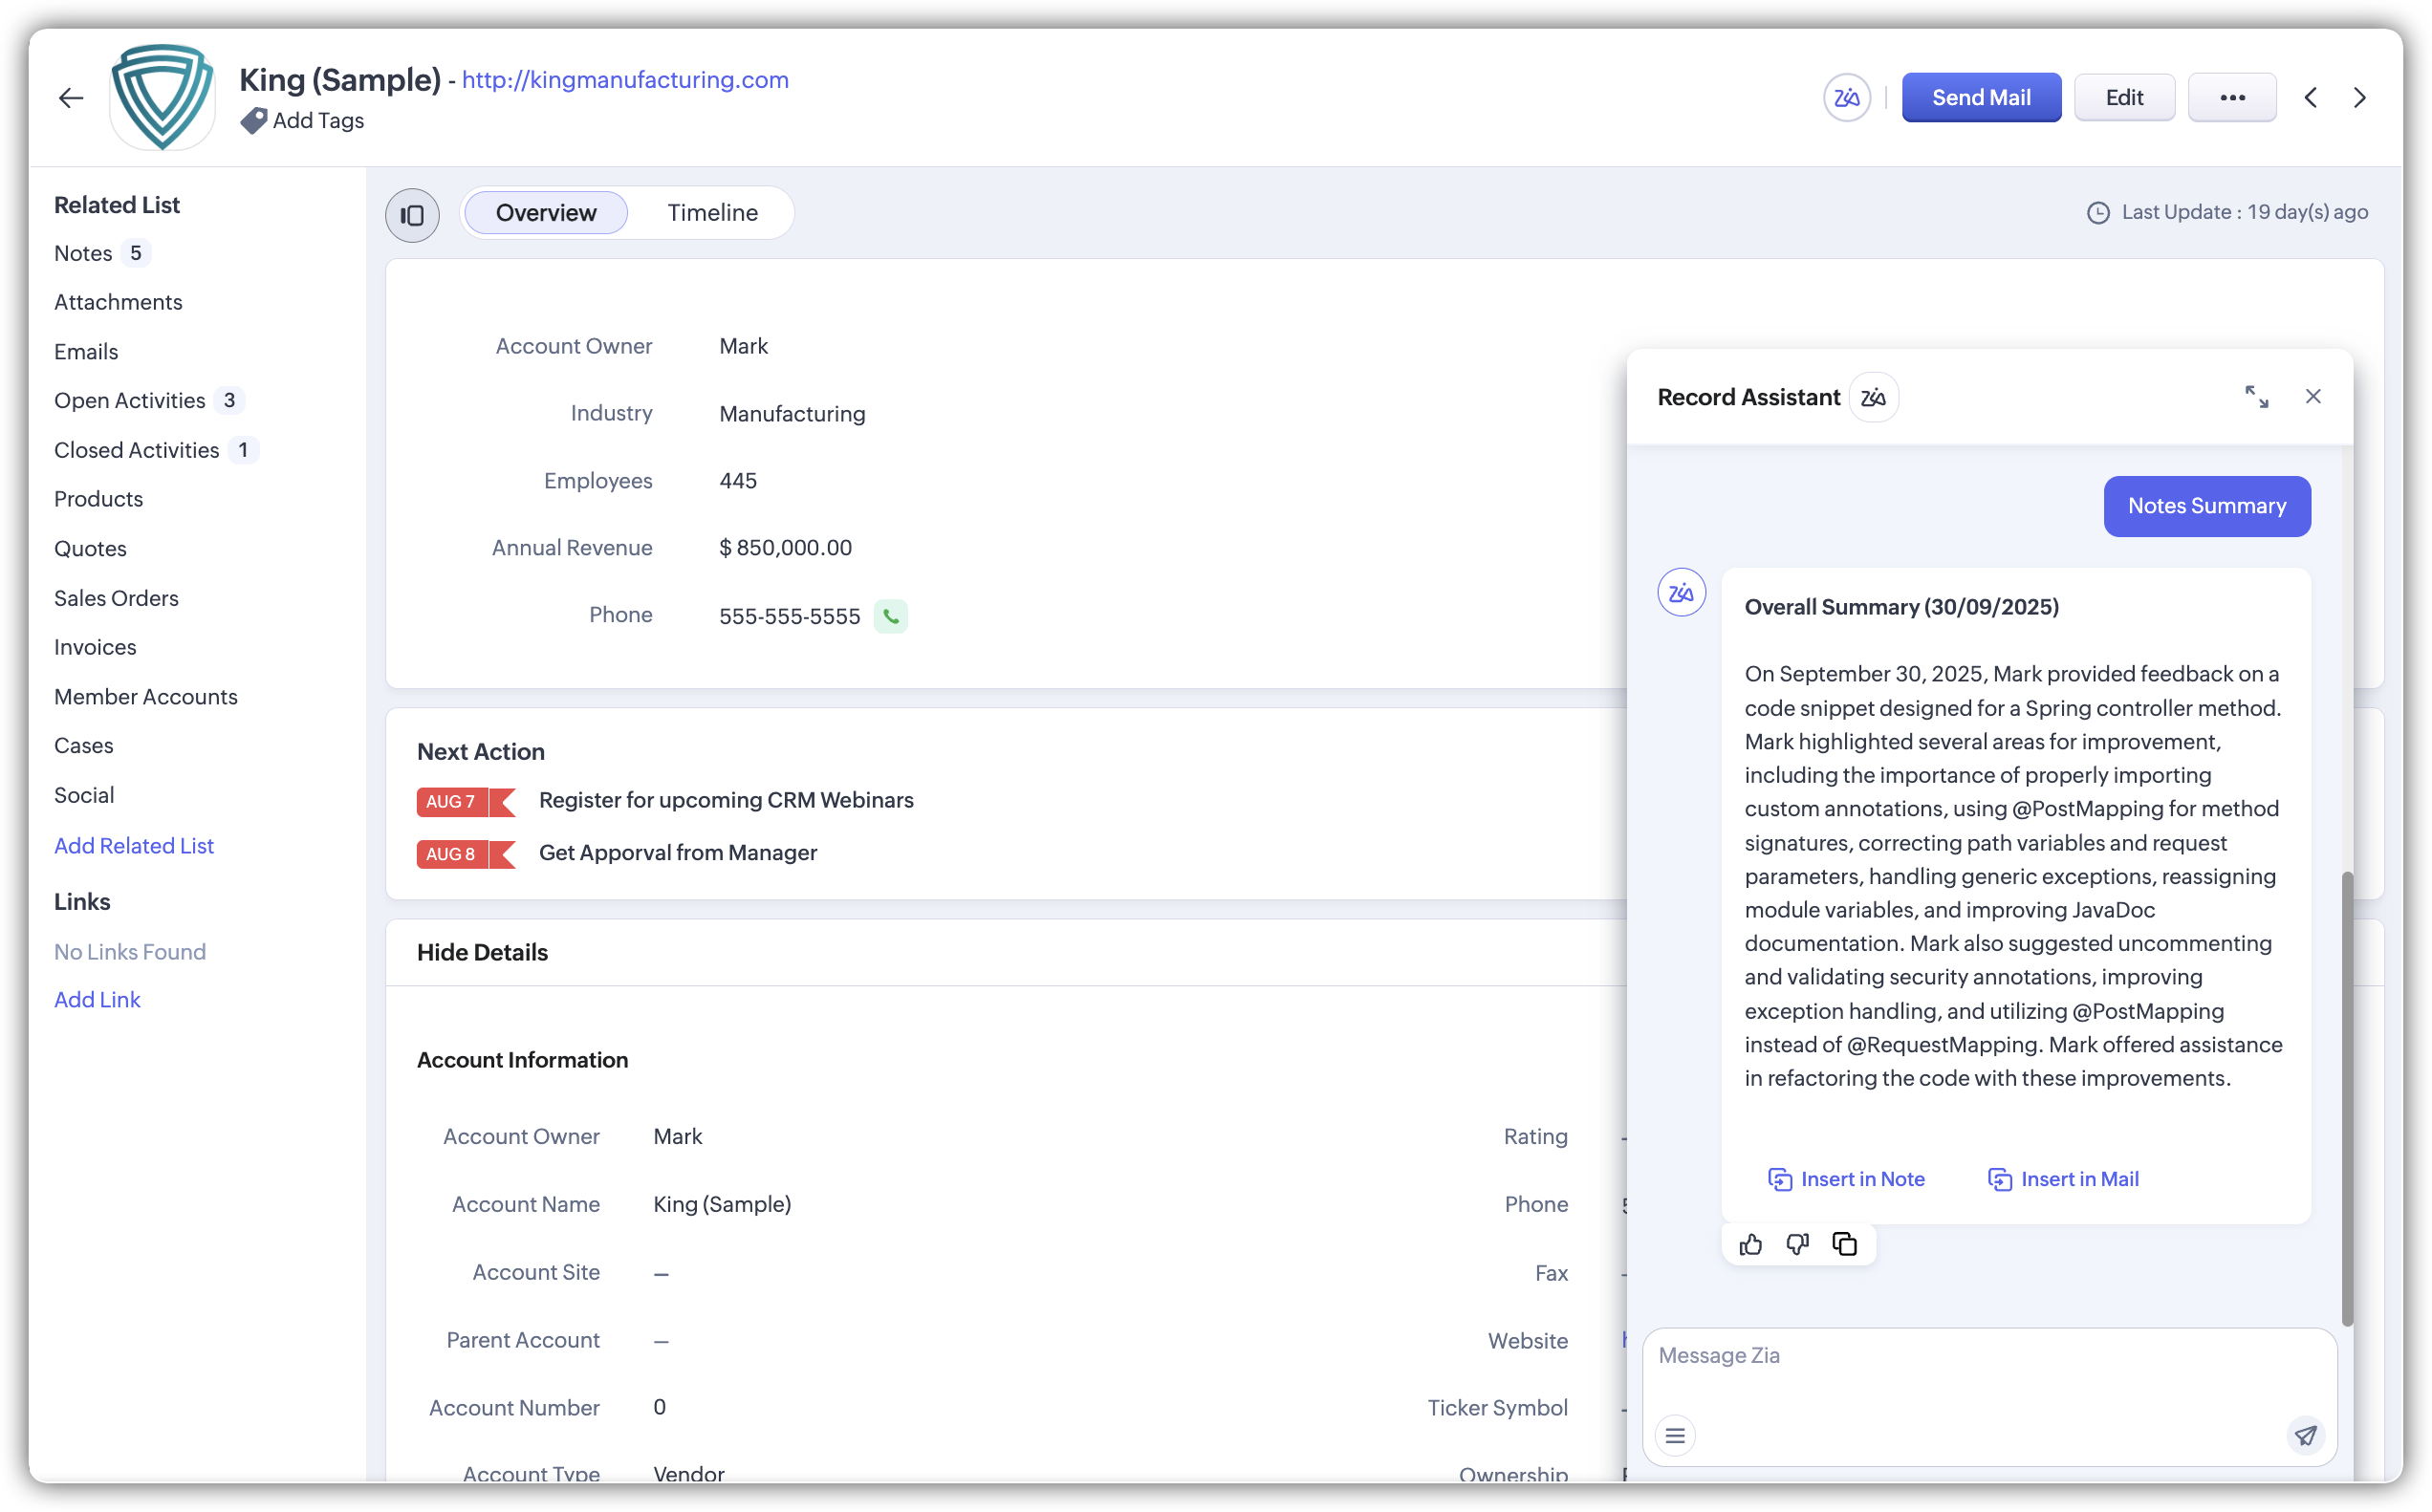Image resolution: width=2432 pixels, height=1512 pixels.
Task: Click the Zia assistant icon in header
Action: point(1846,98)
